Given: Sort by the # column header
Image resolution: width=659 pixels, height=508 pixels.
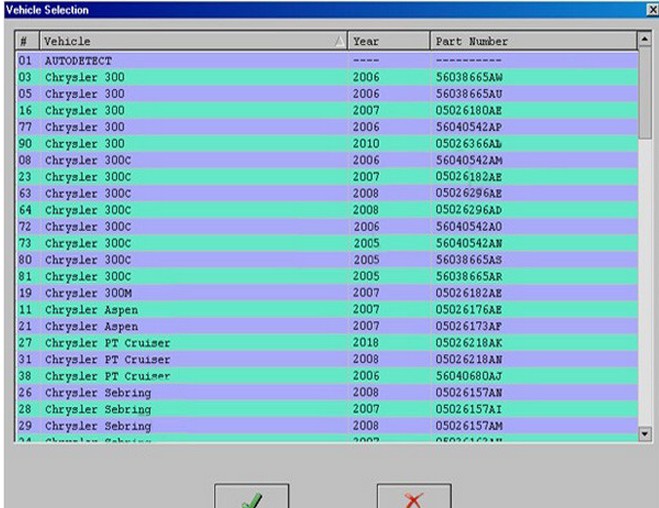Looking at the screenshot, I should 27,41.
